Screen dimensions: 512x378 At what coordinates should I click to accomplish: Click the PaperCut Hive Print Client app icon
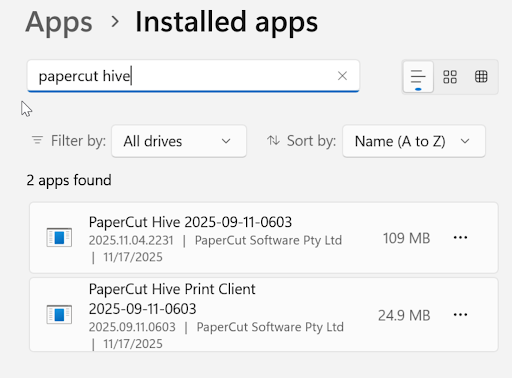[x=59, y=314]
